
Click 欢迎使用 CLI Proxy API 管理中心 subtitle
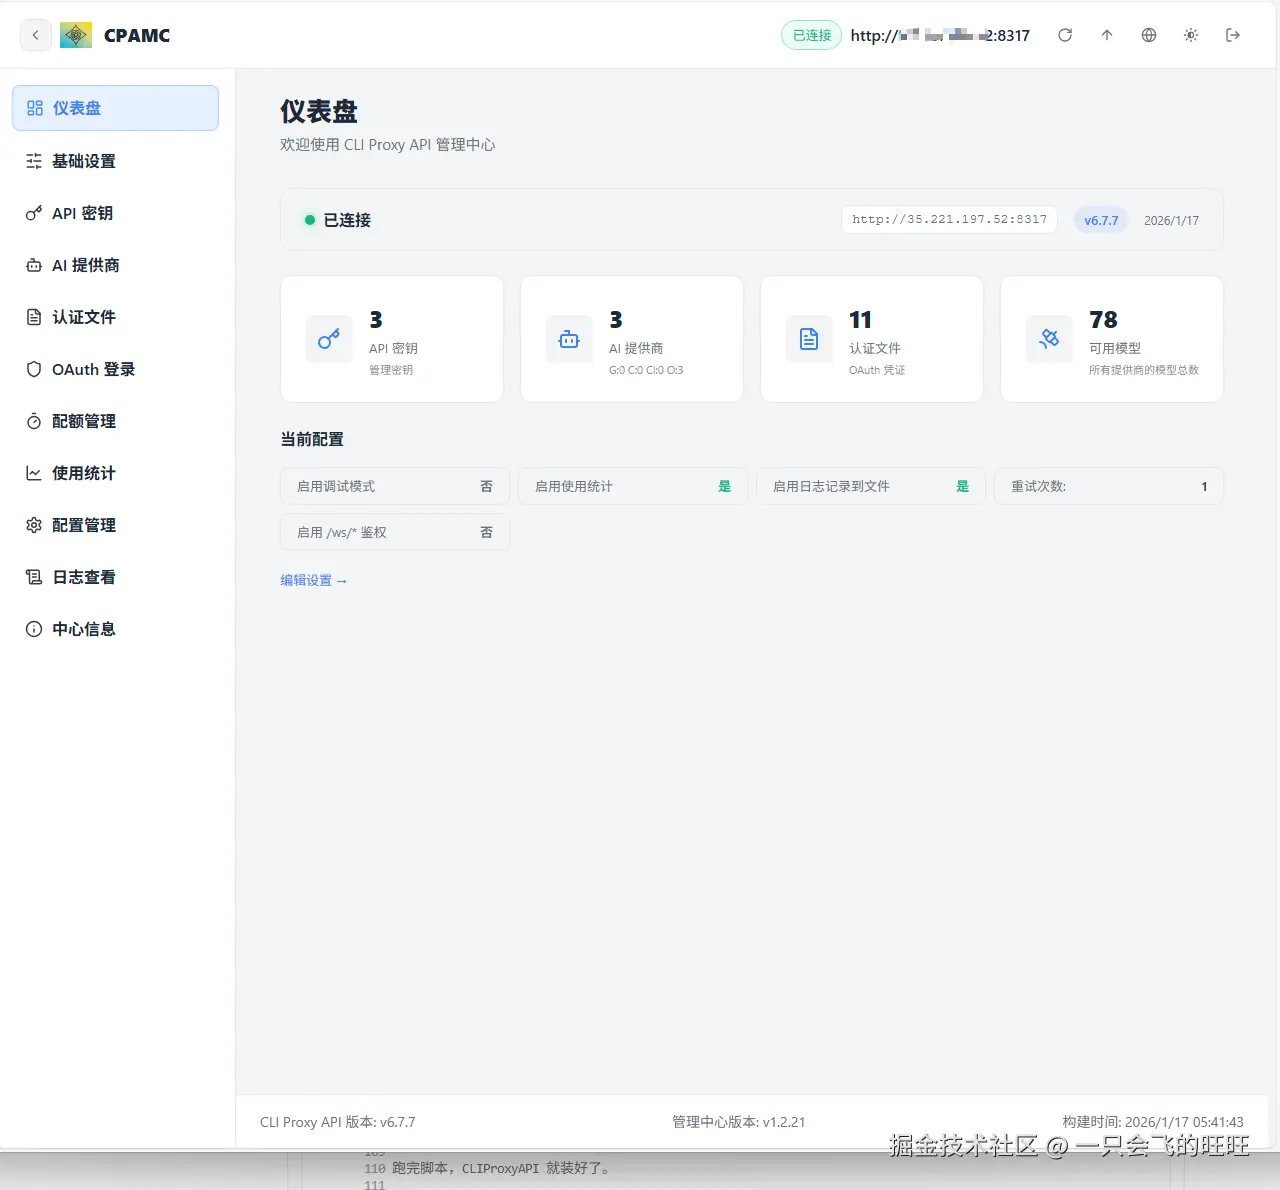point(388,145)
